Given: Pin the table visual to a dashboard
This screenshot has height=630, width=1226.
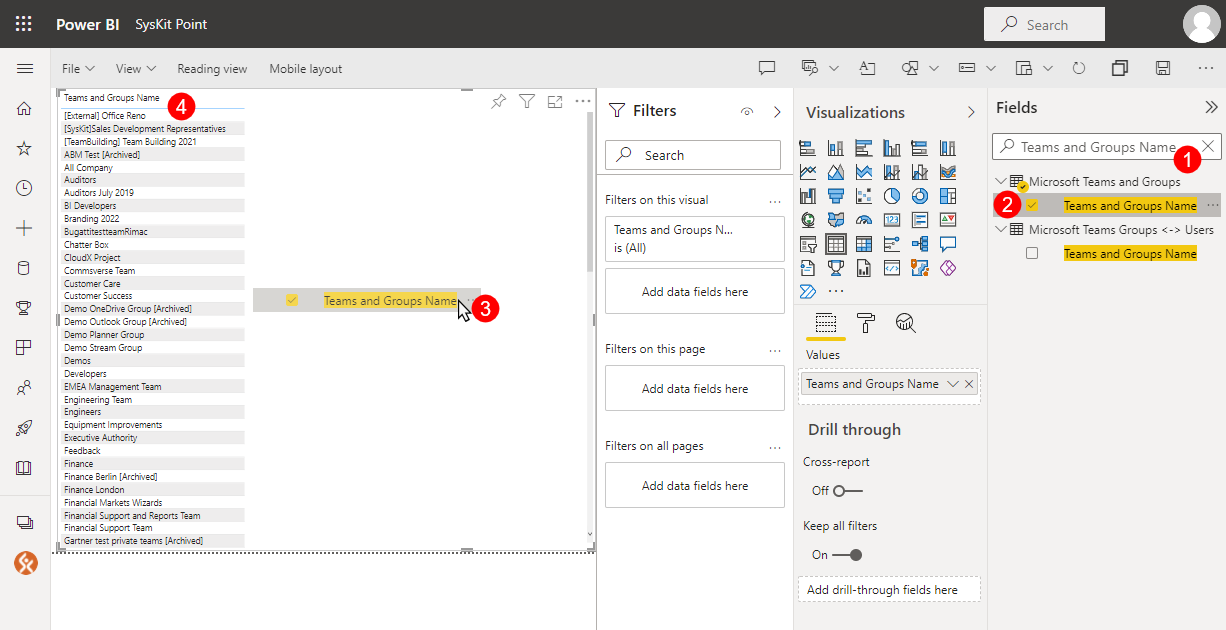Looking at the screenshot, I should coord(498,101).
